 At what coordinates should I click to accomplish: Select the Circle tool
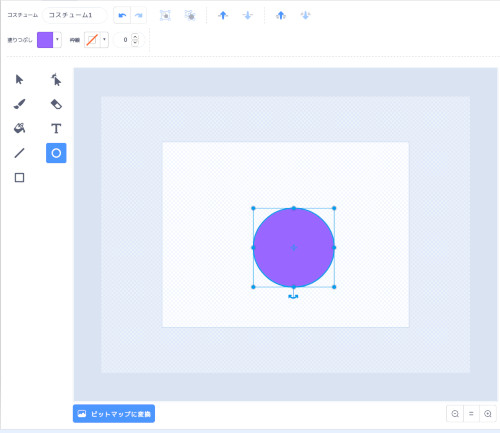(x=56, y=153)
